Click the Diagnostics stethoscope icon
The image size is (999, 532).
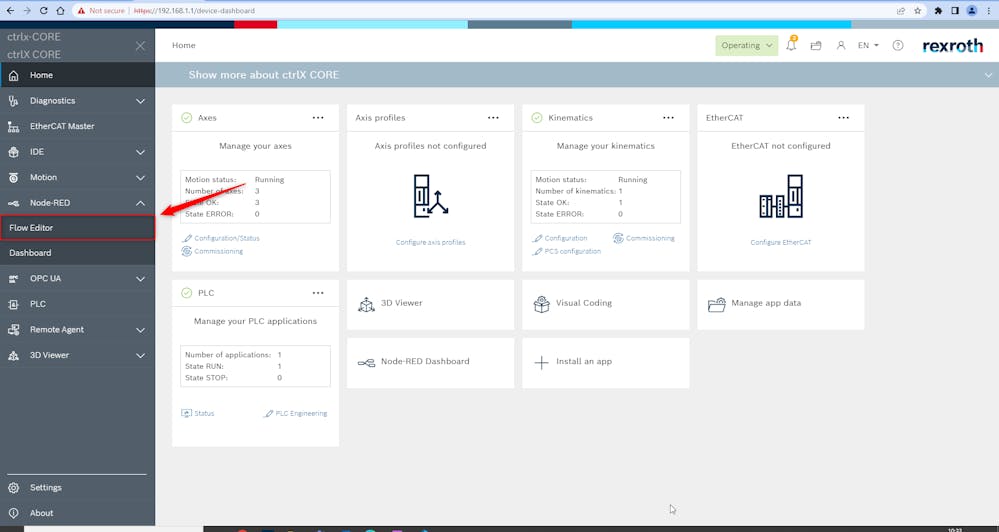(13, 101)
